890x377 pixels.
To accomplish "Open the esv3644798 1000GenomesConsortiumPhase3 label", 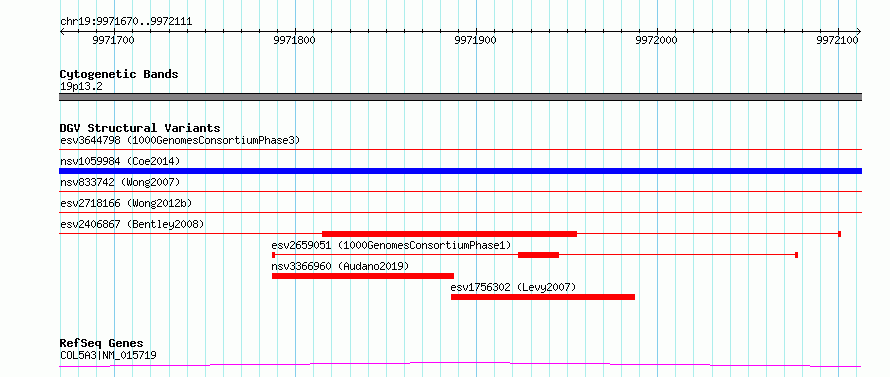I will [x=180, y=140].
